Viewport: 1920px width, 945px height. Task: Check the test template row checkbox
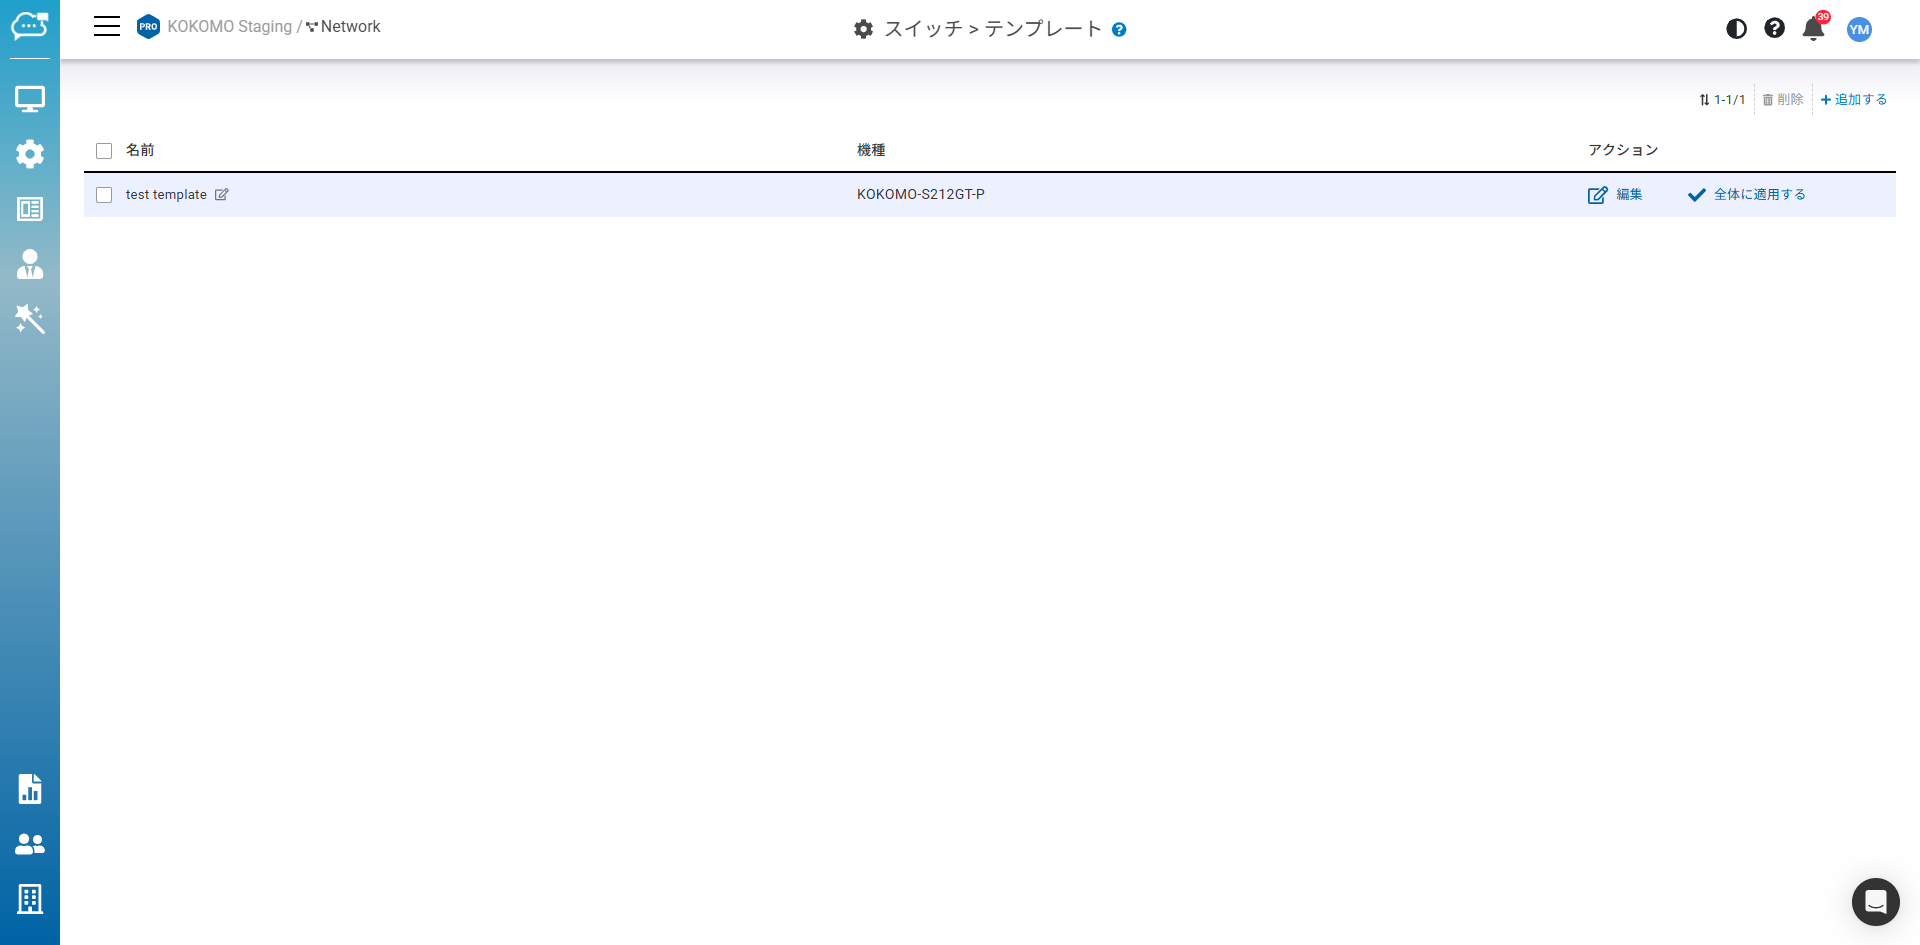click(x=104, y=195)
